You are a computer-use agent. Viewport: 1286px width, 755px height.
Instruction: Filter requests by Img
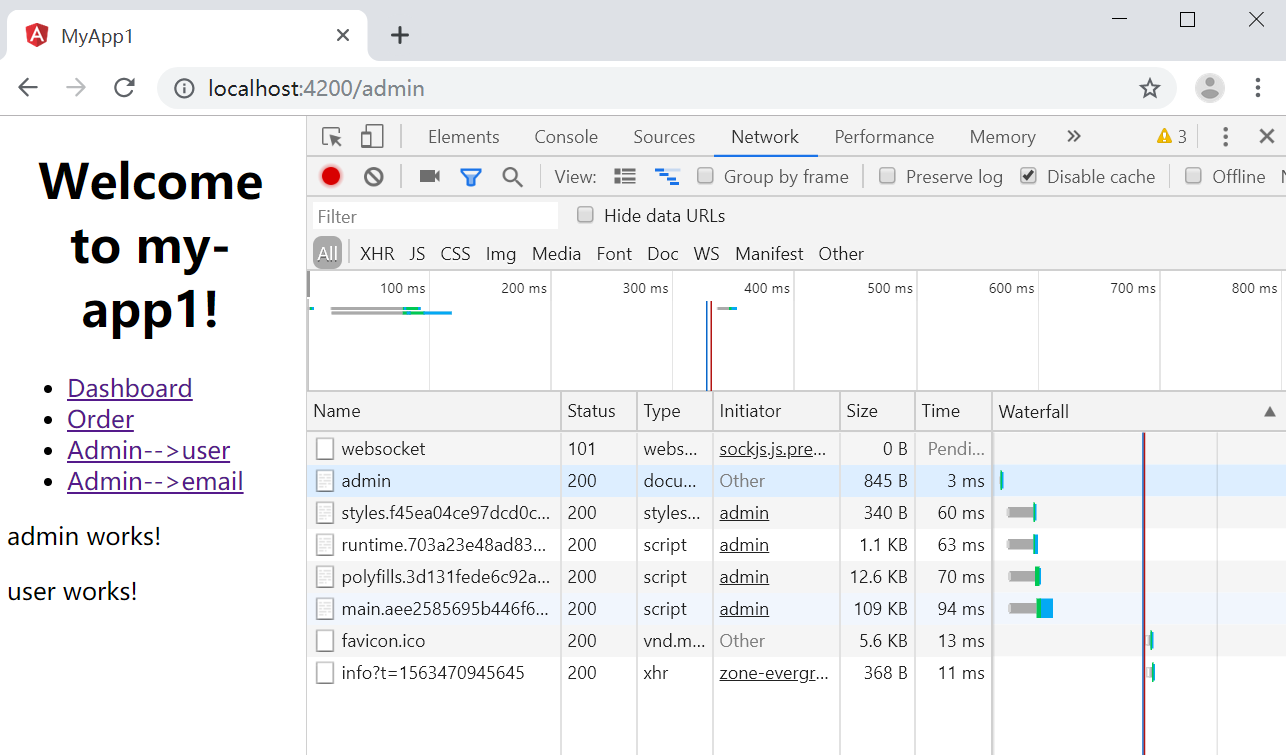501,254
